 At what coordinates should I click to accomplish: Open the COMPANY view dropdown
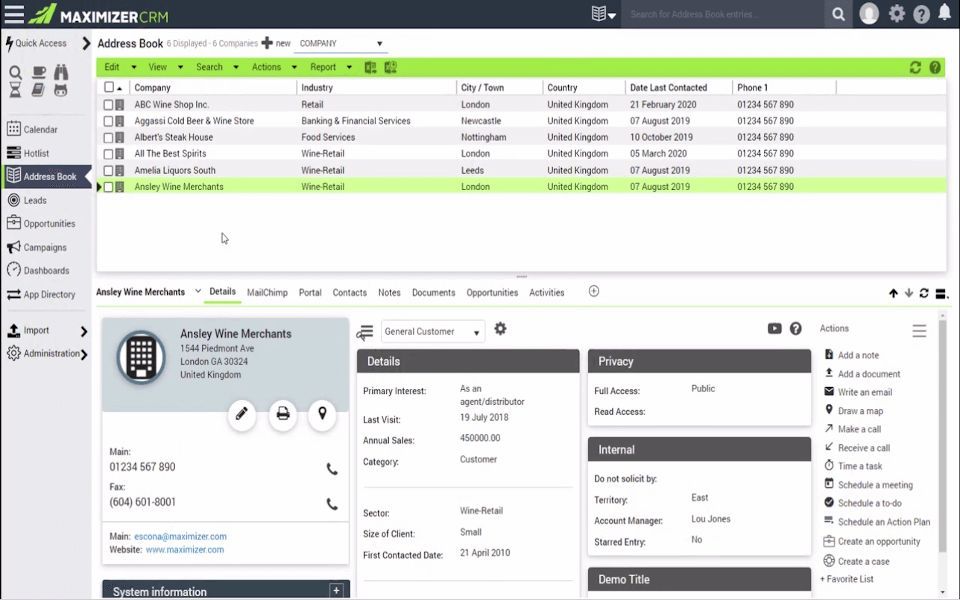click(341, 43)
